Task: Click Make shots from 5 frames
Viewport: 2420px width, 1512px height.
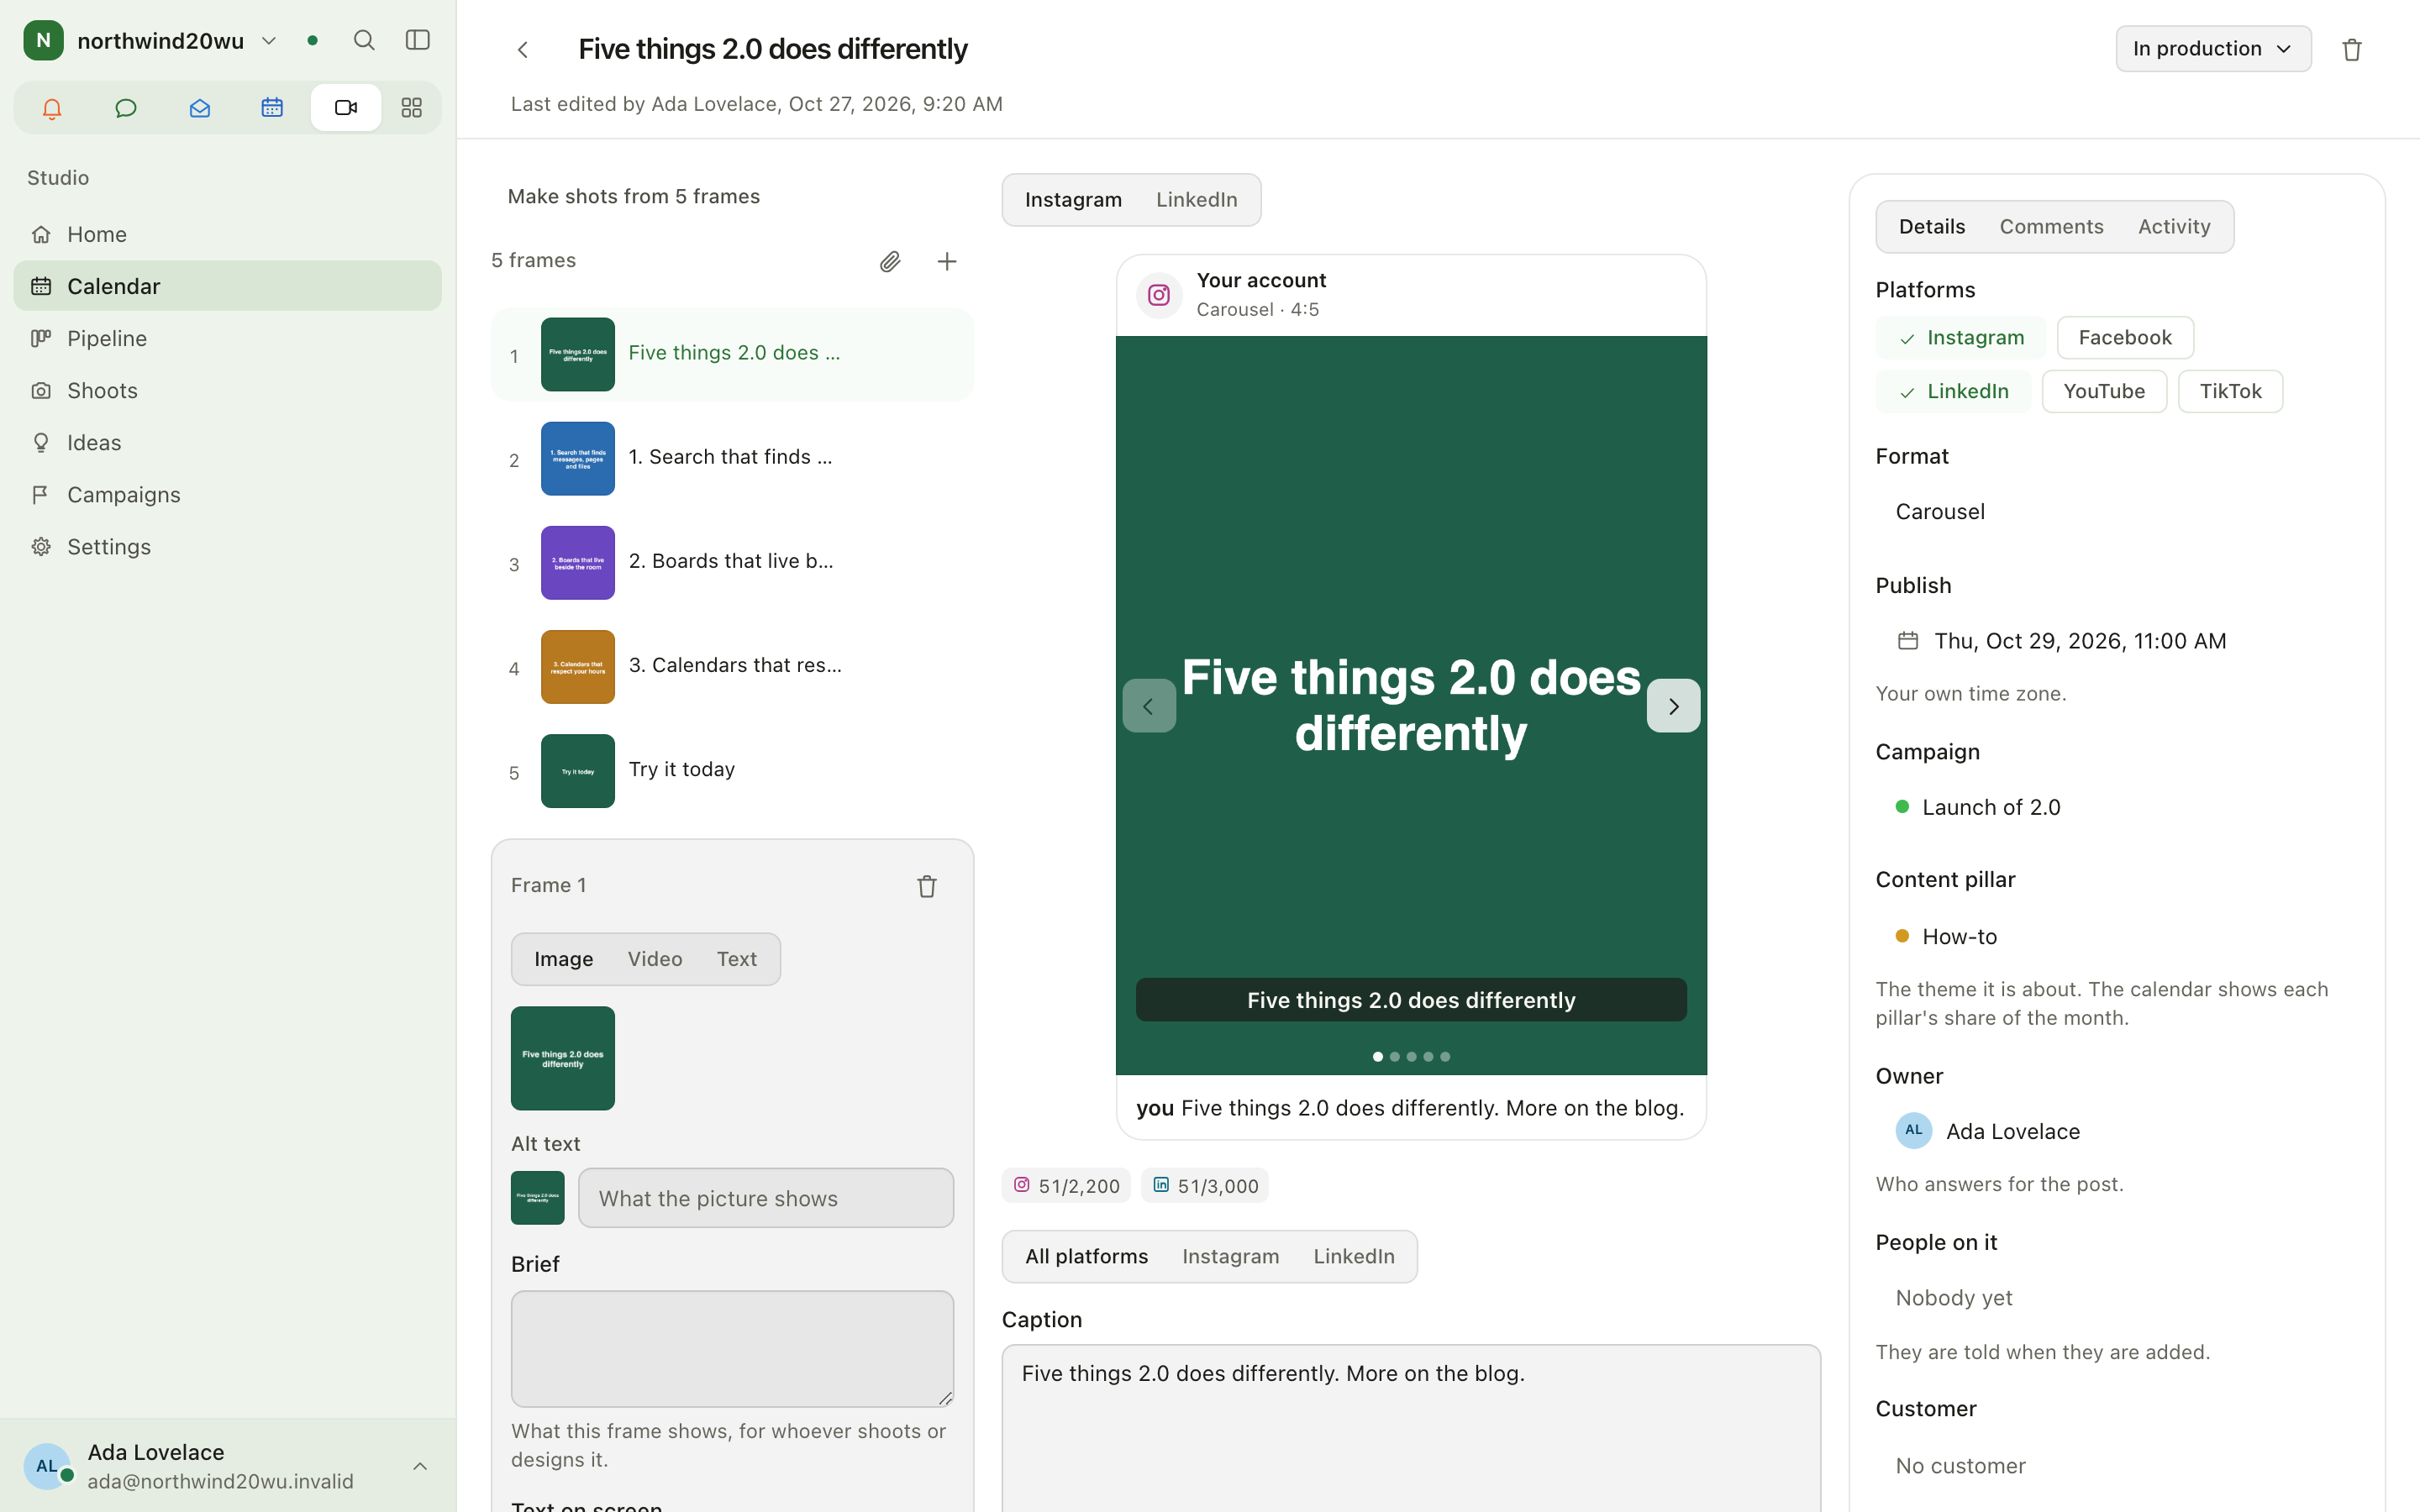Action: [634, 197]
